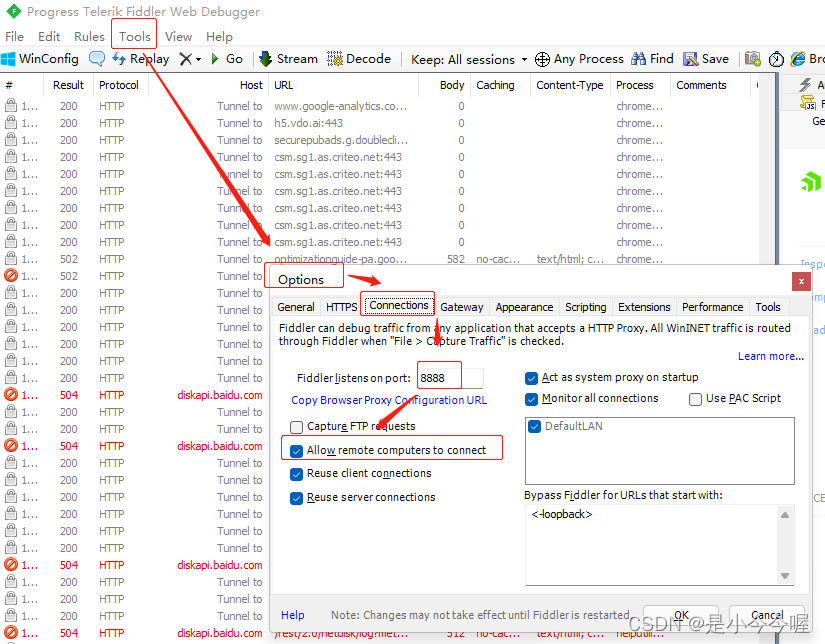This screenshot has width=825, height=644.
Task: Switch to Appearance tab
Action: pyautogui.click(x=524, y=307)
